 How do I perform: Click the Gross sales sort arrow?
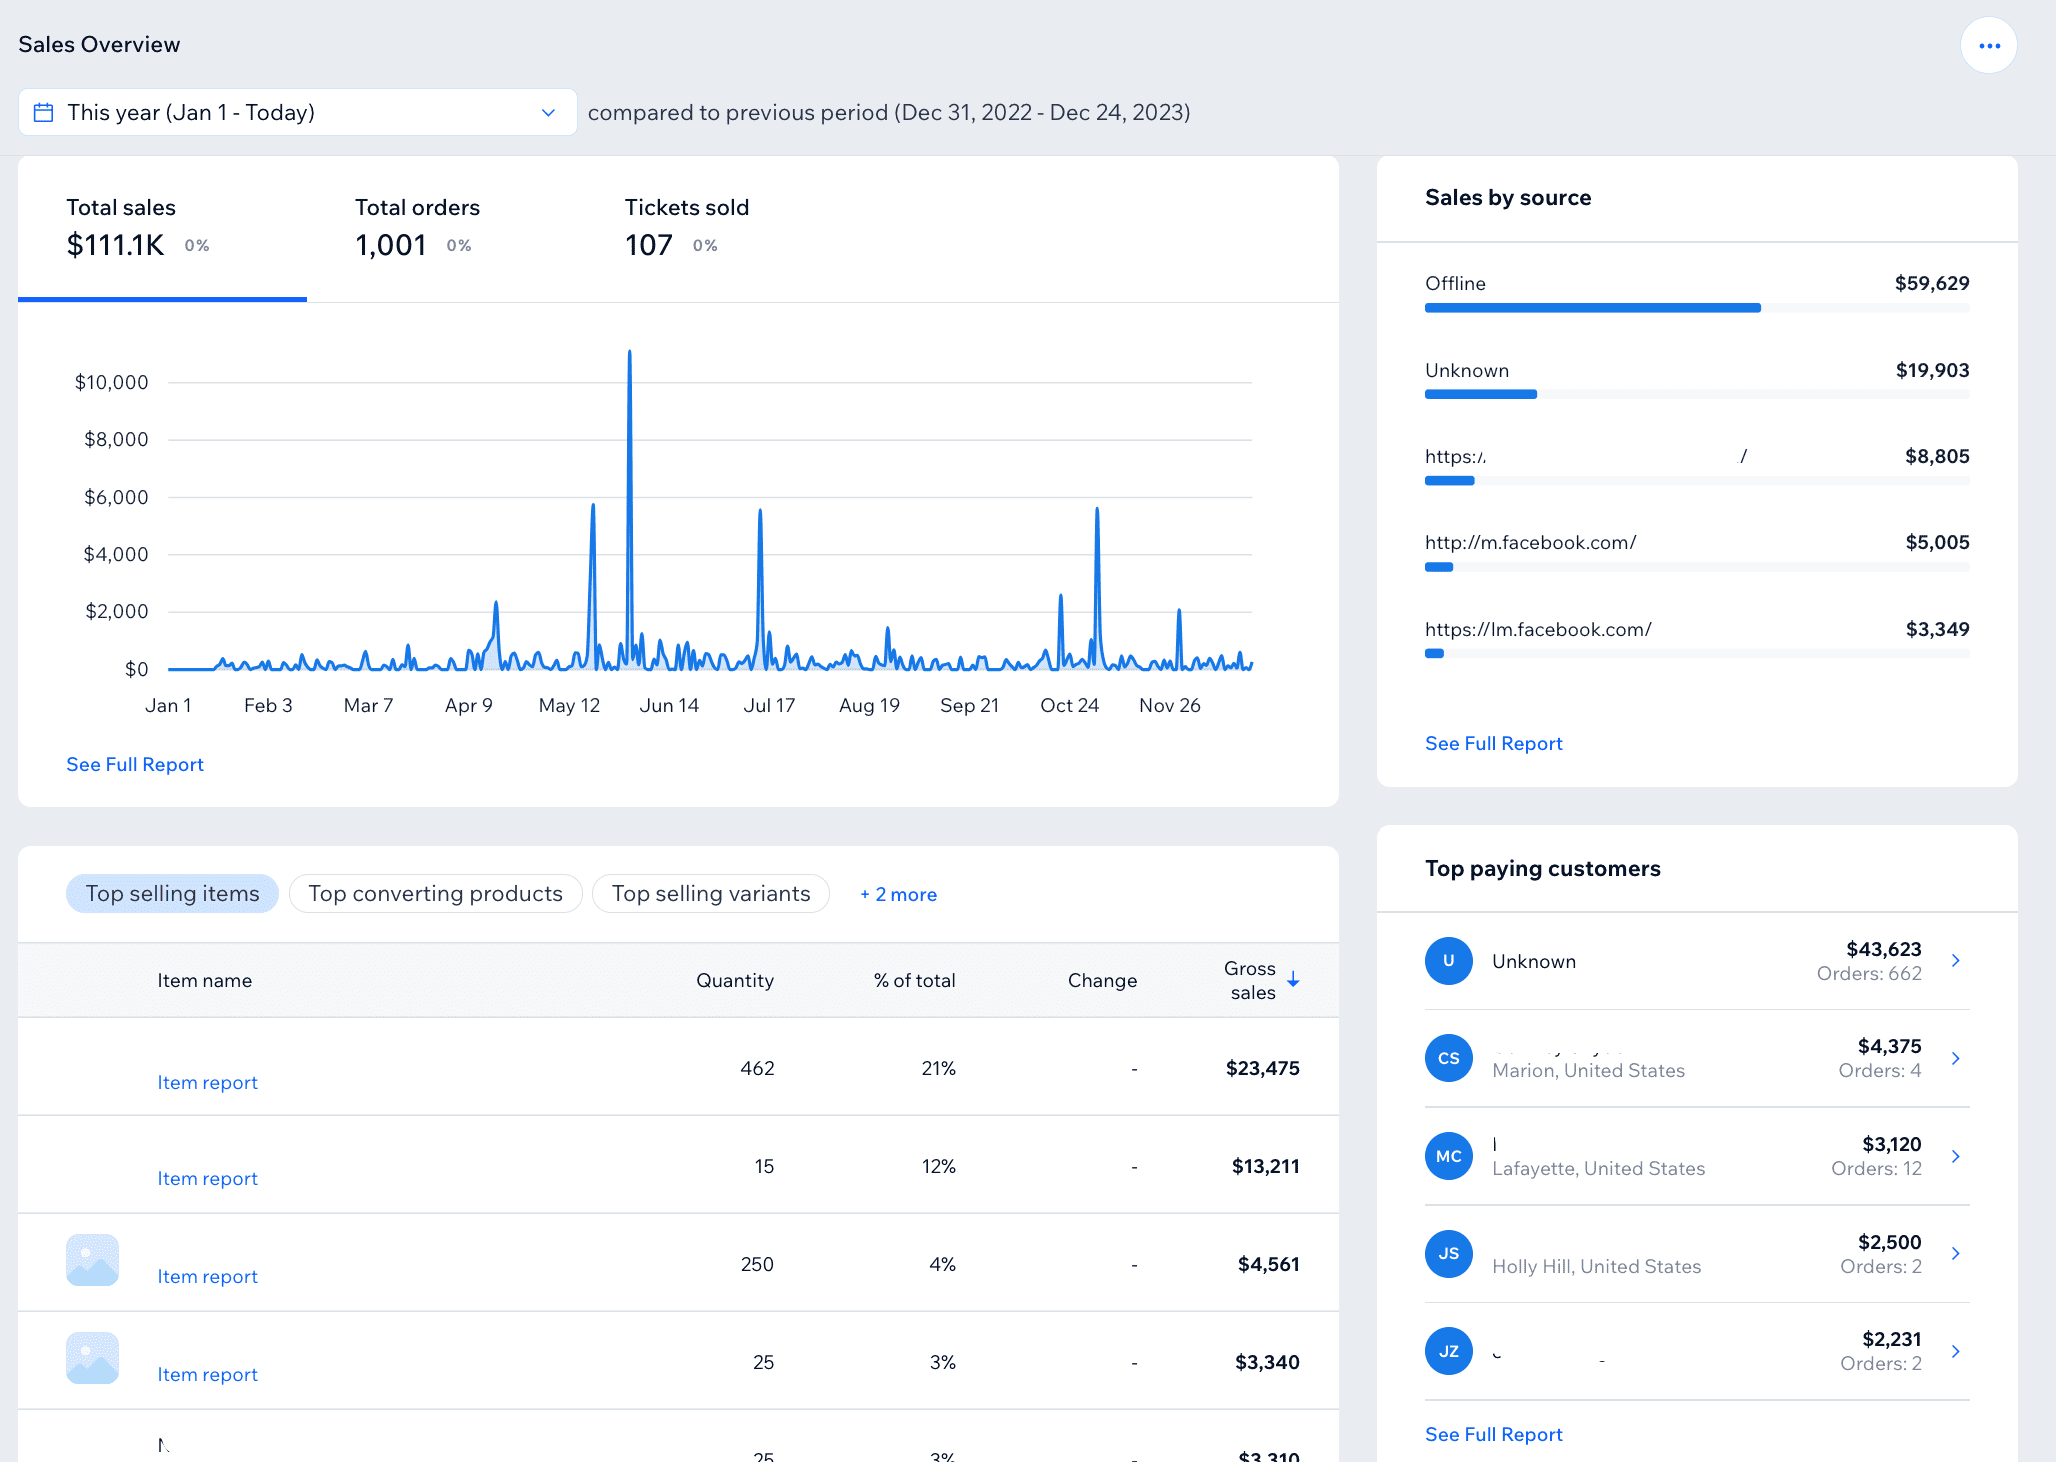pos(1293,980)
